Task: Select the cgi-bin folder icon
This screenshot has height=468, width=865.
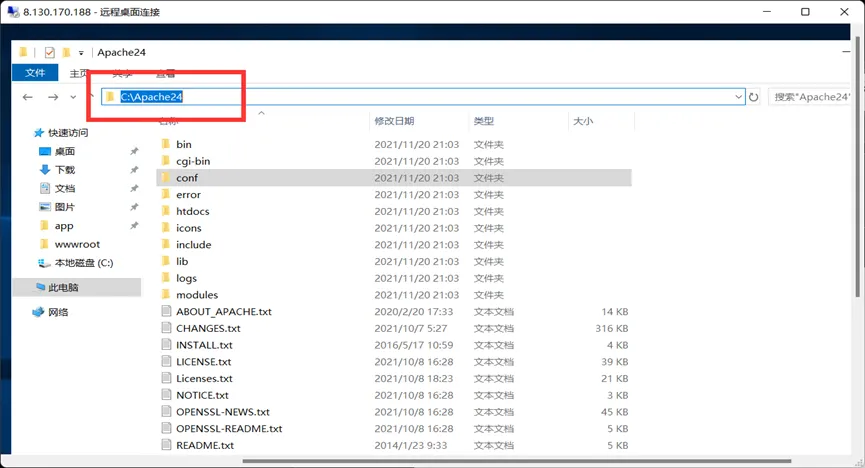Action: coord(165,161)
